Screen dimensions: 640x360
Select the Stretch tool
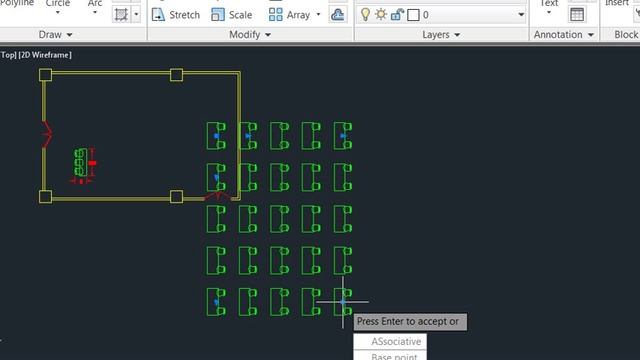pyautogui.click(x=176, y=15)
